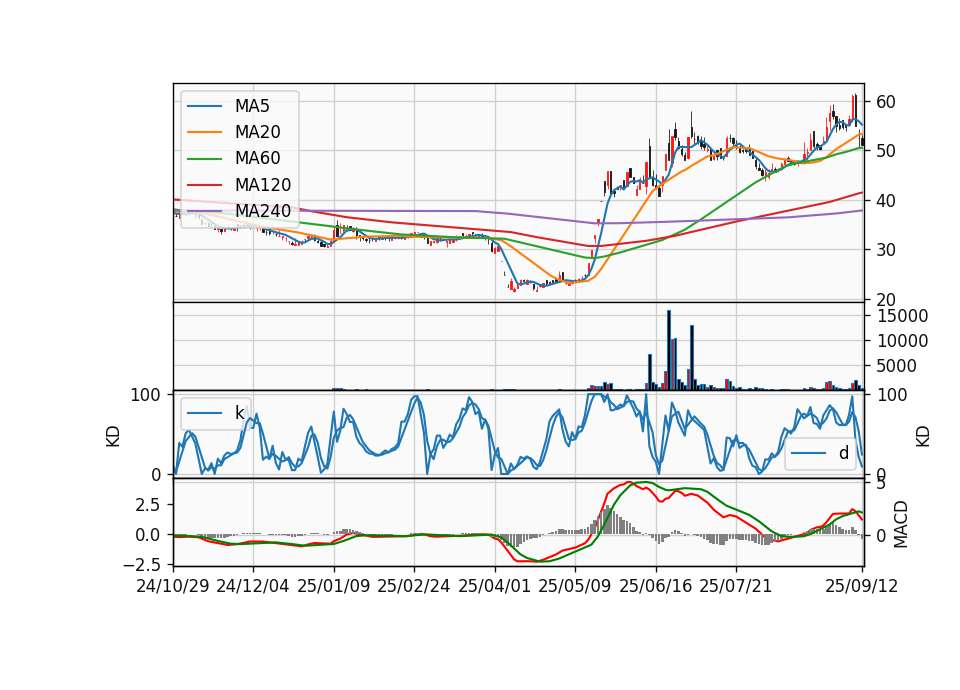Click the MA20 legend label
This screenshot has width=960, height=690.
click(258, 132)
